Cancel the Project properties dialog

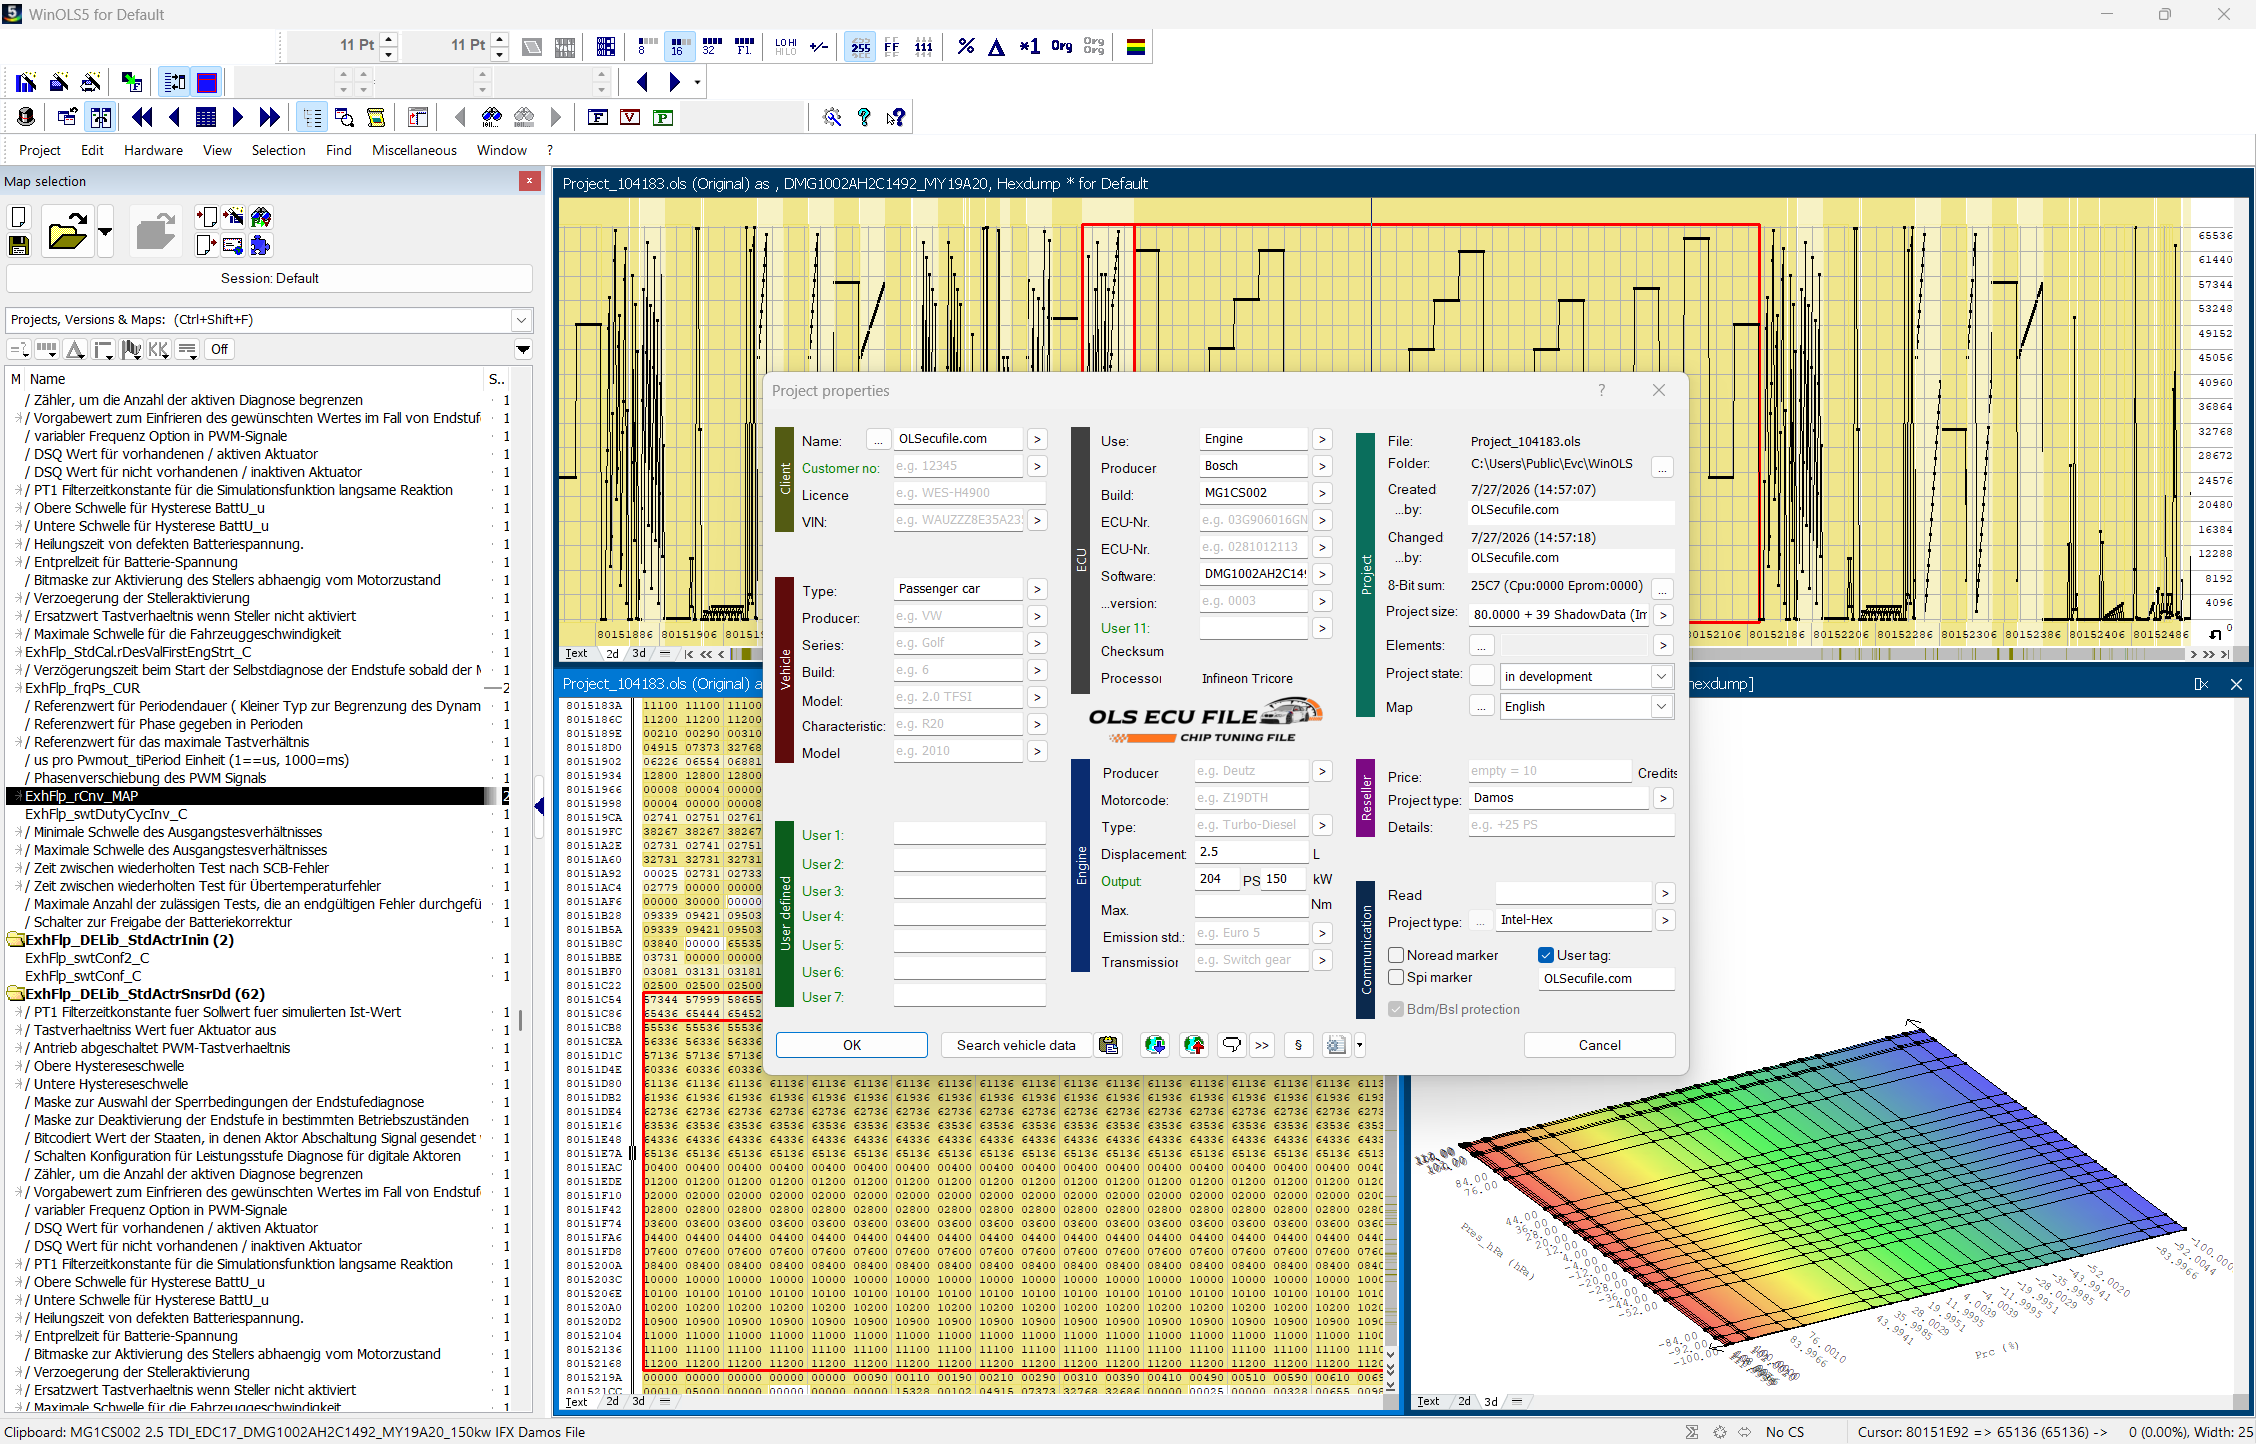pos(1599,1045)
